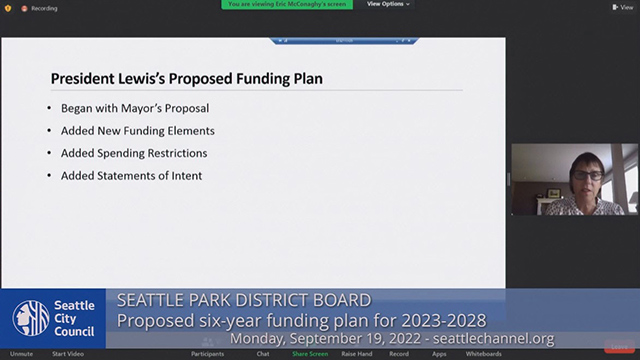This screenshot has width=640, height=360.
Task: Click the bullet 'Added Spending Restrictions'
Action: (134, 153)
